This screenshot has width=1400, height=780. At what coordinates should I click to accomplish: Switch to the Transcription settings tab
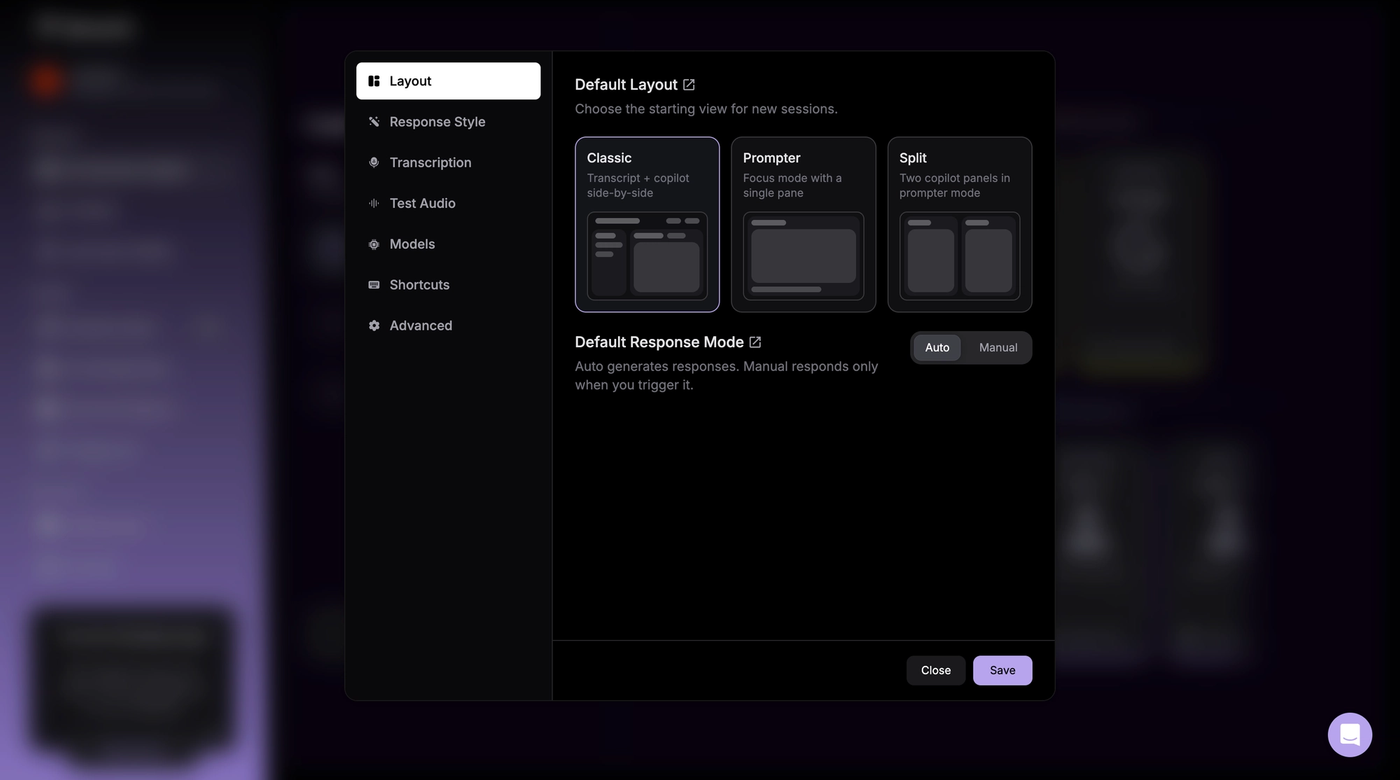tap(448, 162)
